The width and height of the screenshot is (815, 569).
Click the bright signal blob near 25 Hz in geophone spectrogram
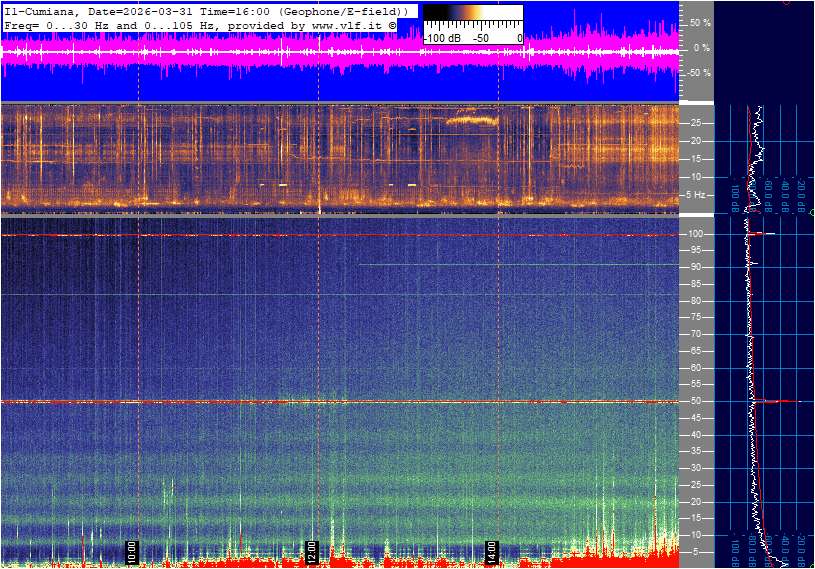[472, 120]
